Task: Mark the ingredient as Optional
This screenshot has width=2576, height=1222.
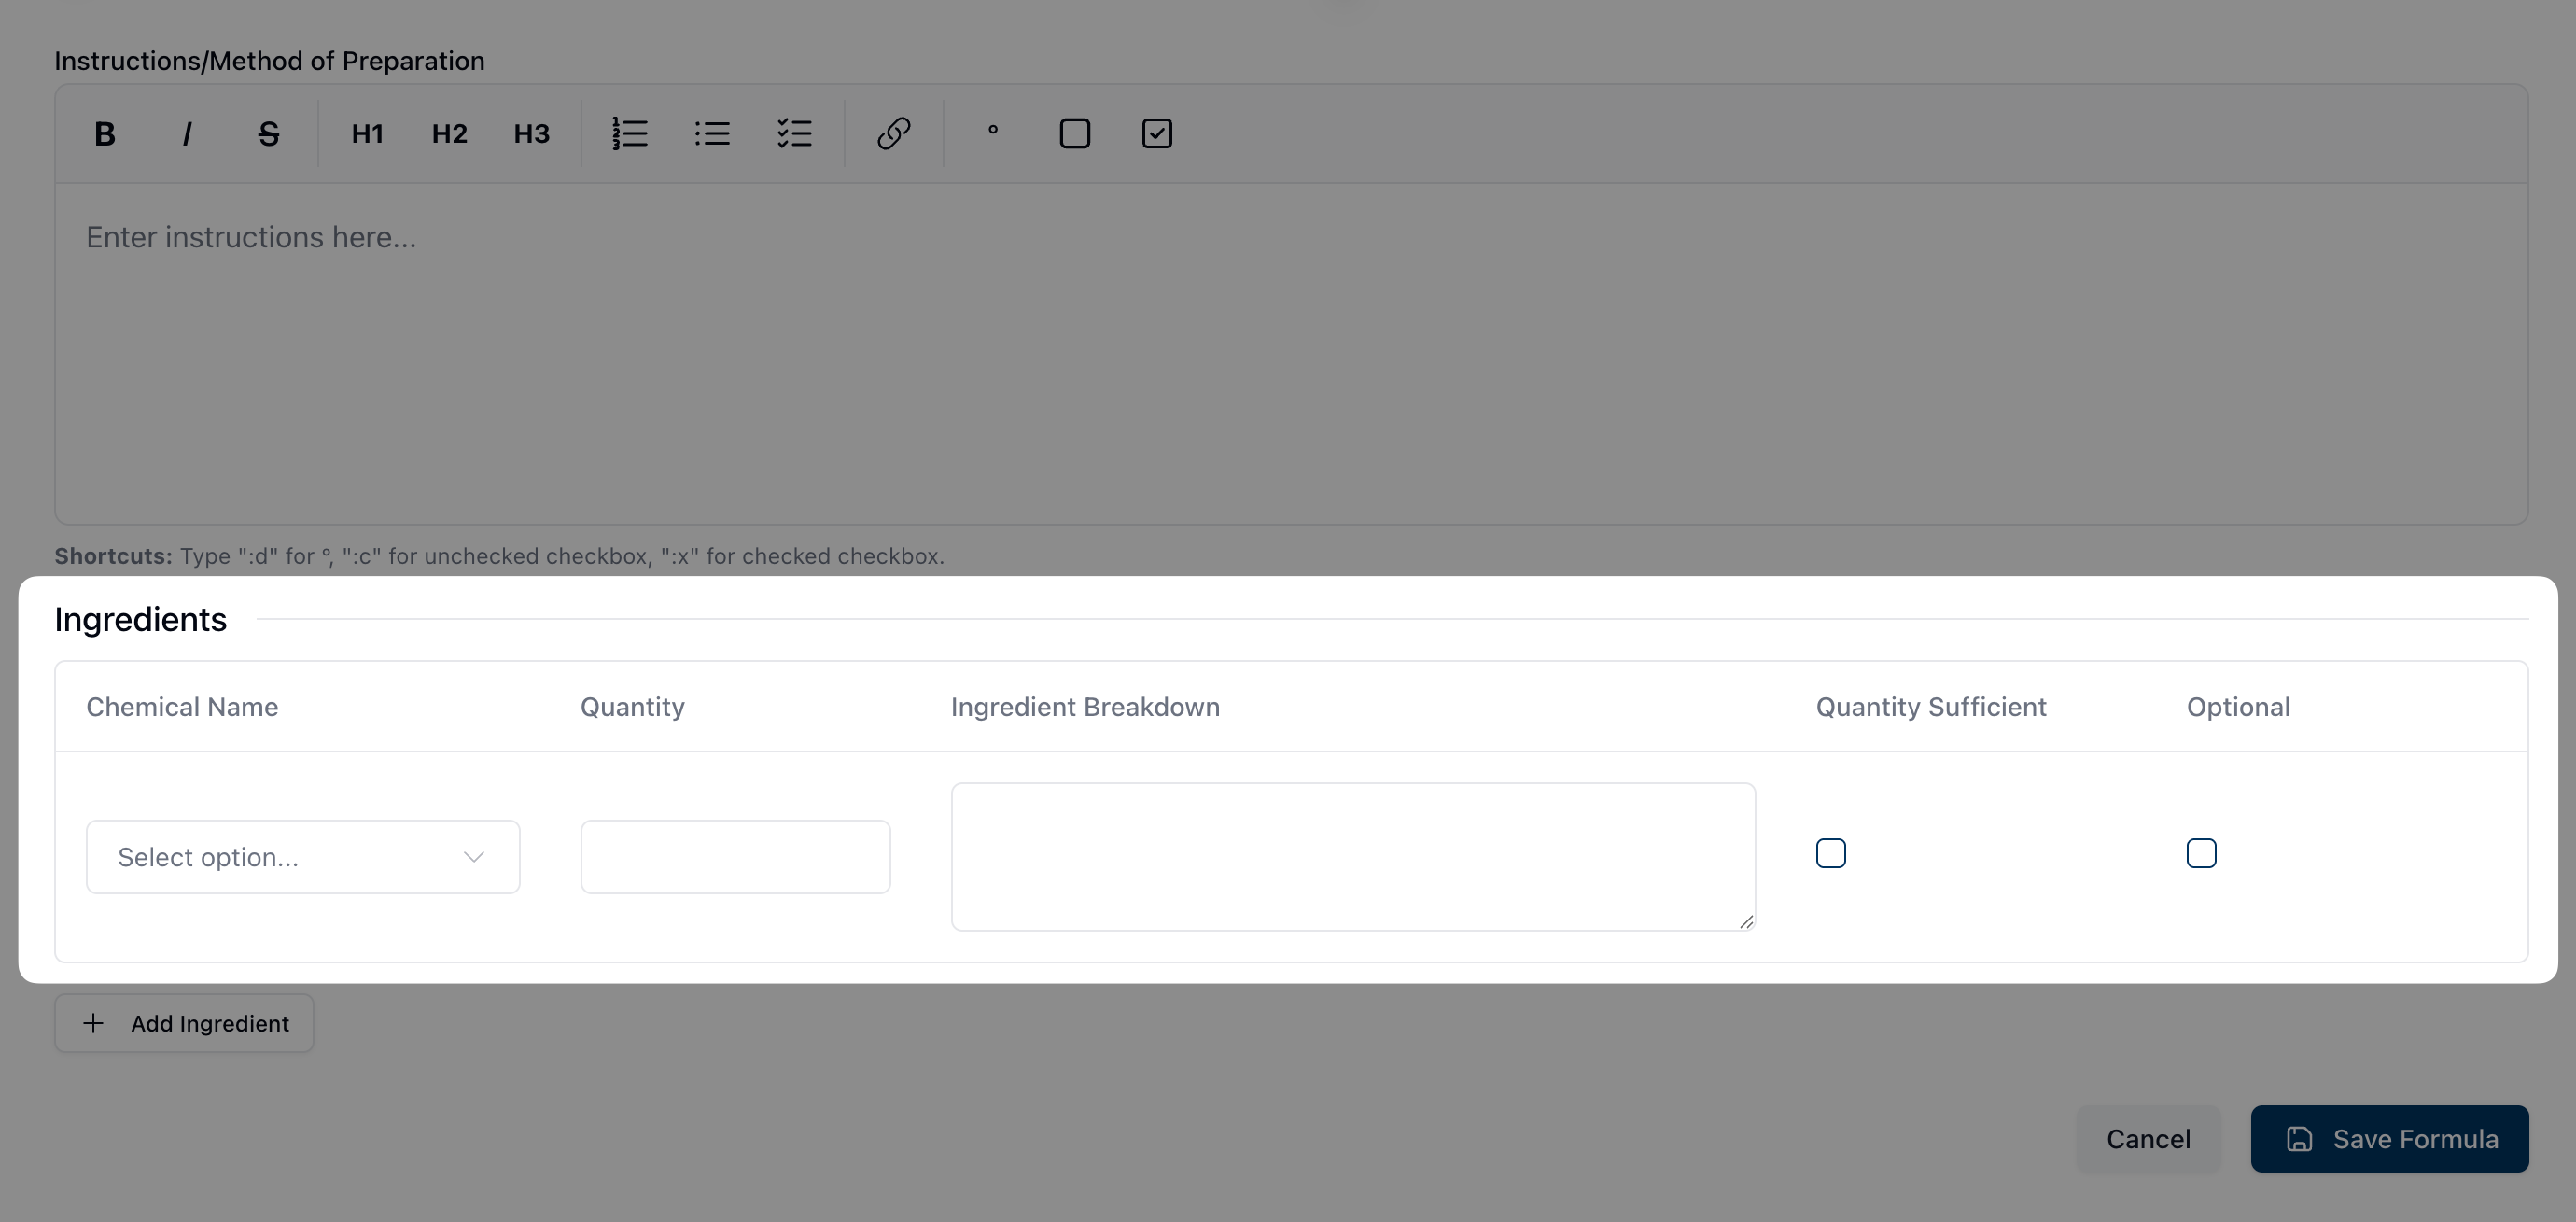Action: (2200, 853)
